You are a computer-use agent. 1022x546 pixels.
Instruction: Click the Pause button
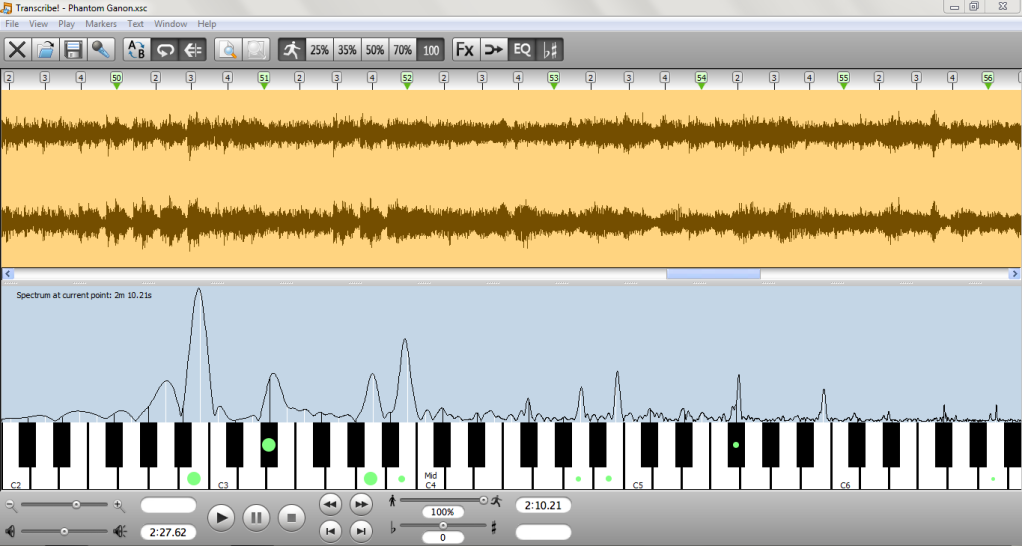click(256, 518)
